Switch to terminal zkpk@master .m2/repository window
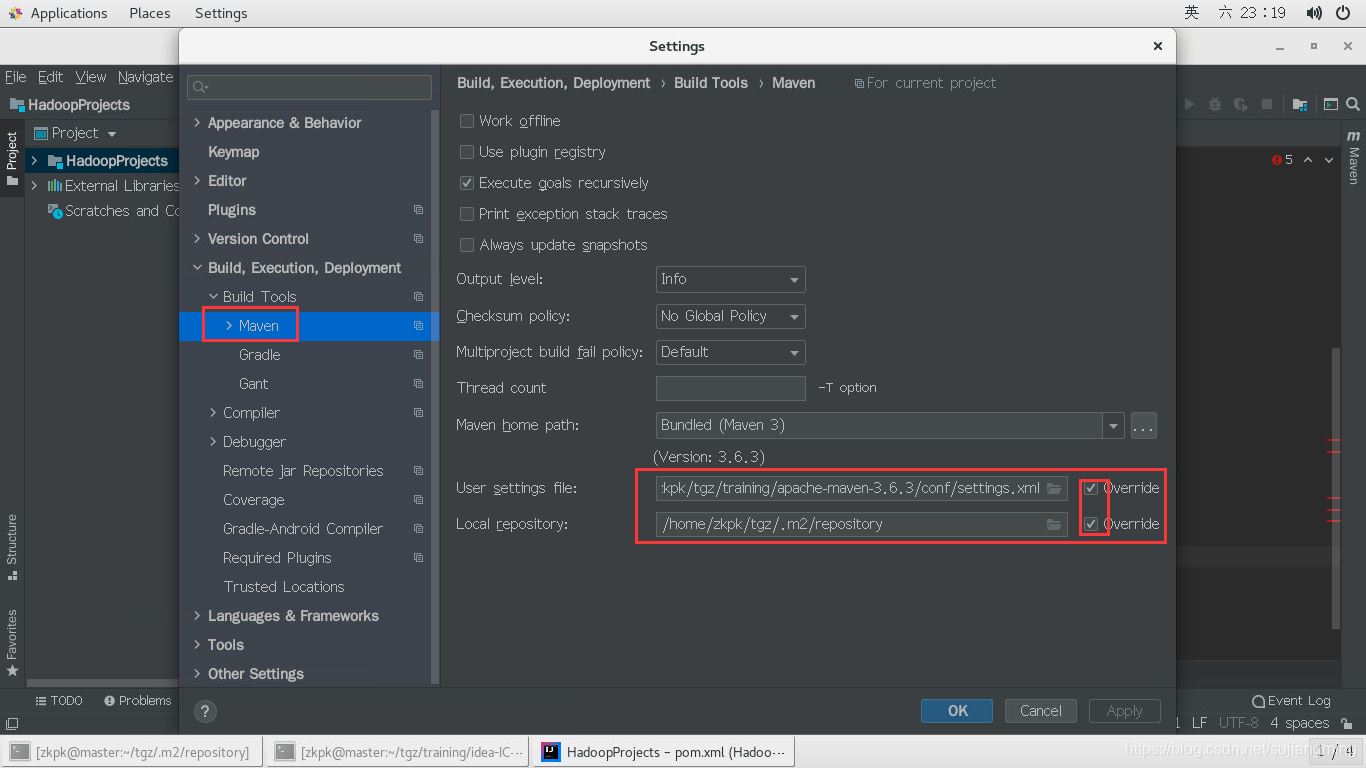1366x768 pixels. [132, 752]
